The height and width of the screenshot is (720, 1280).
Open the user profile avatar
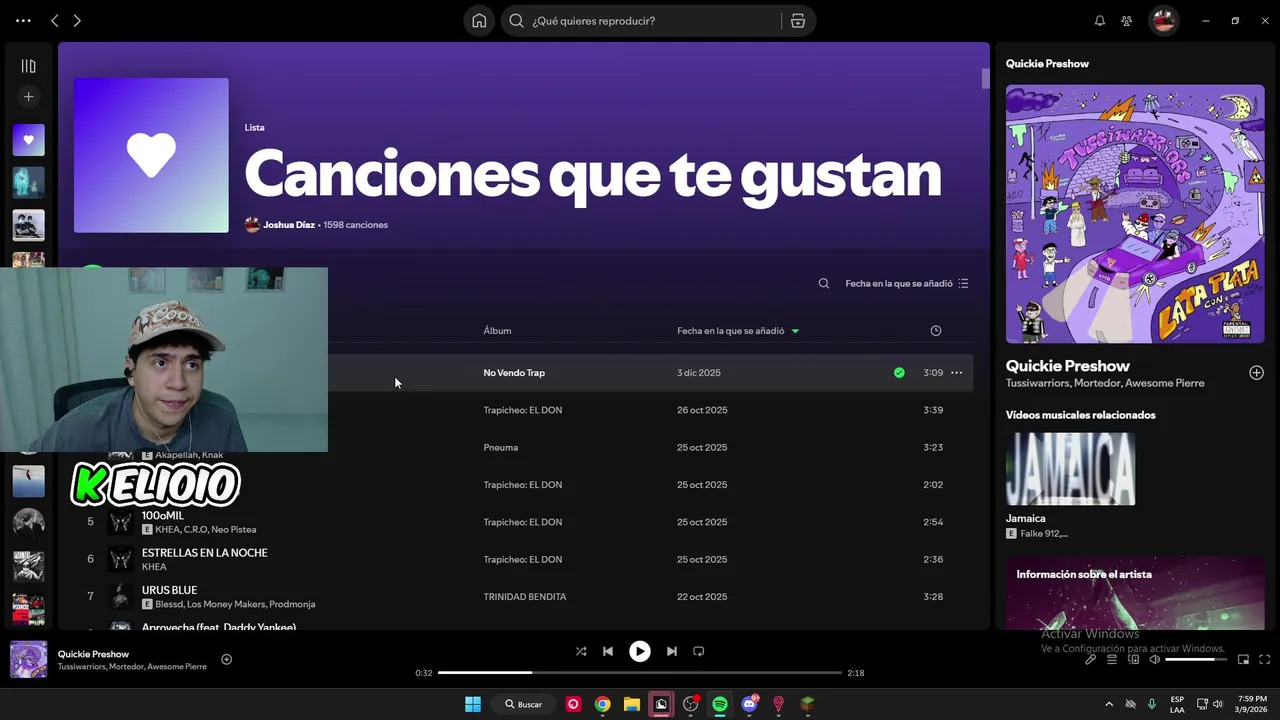(1163, 20)
